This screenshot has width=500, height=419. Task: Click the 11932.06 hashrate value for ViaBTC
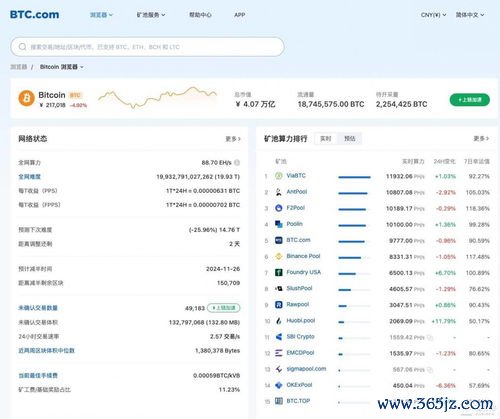tap(399, 176)
